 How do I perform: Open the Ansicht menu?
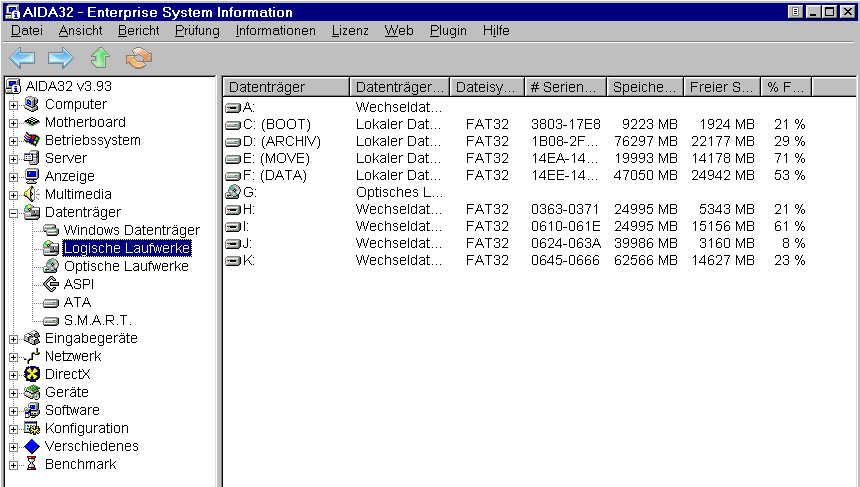[80, 31]
